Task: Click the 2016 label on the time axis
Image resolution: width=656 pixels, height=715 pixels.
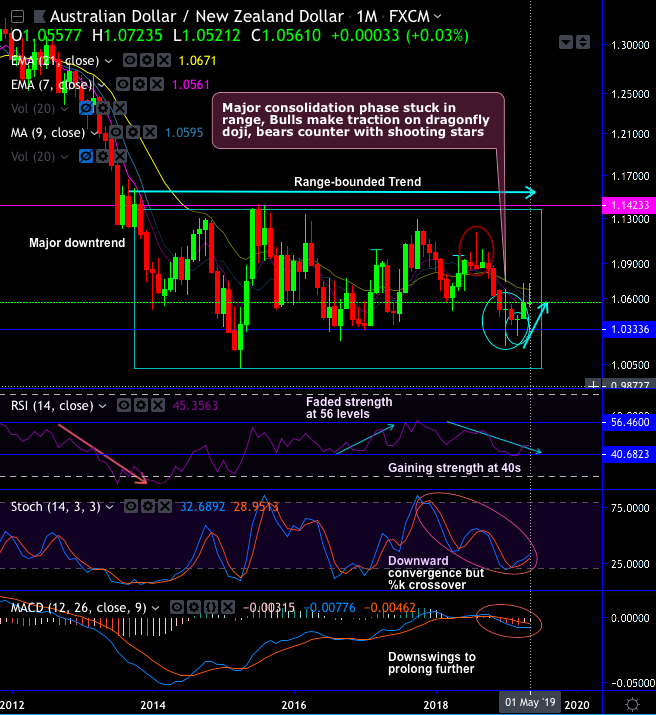Action: pyautogui.click(x=294, y=705)
